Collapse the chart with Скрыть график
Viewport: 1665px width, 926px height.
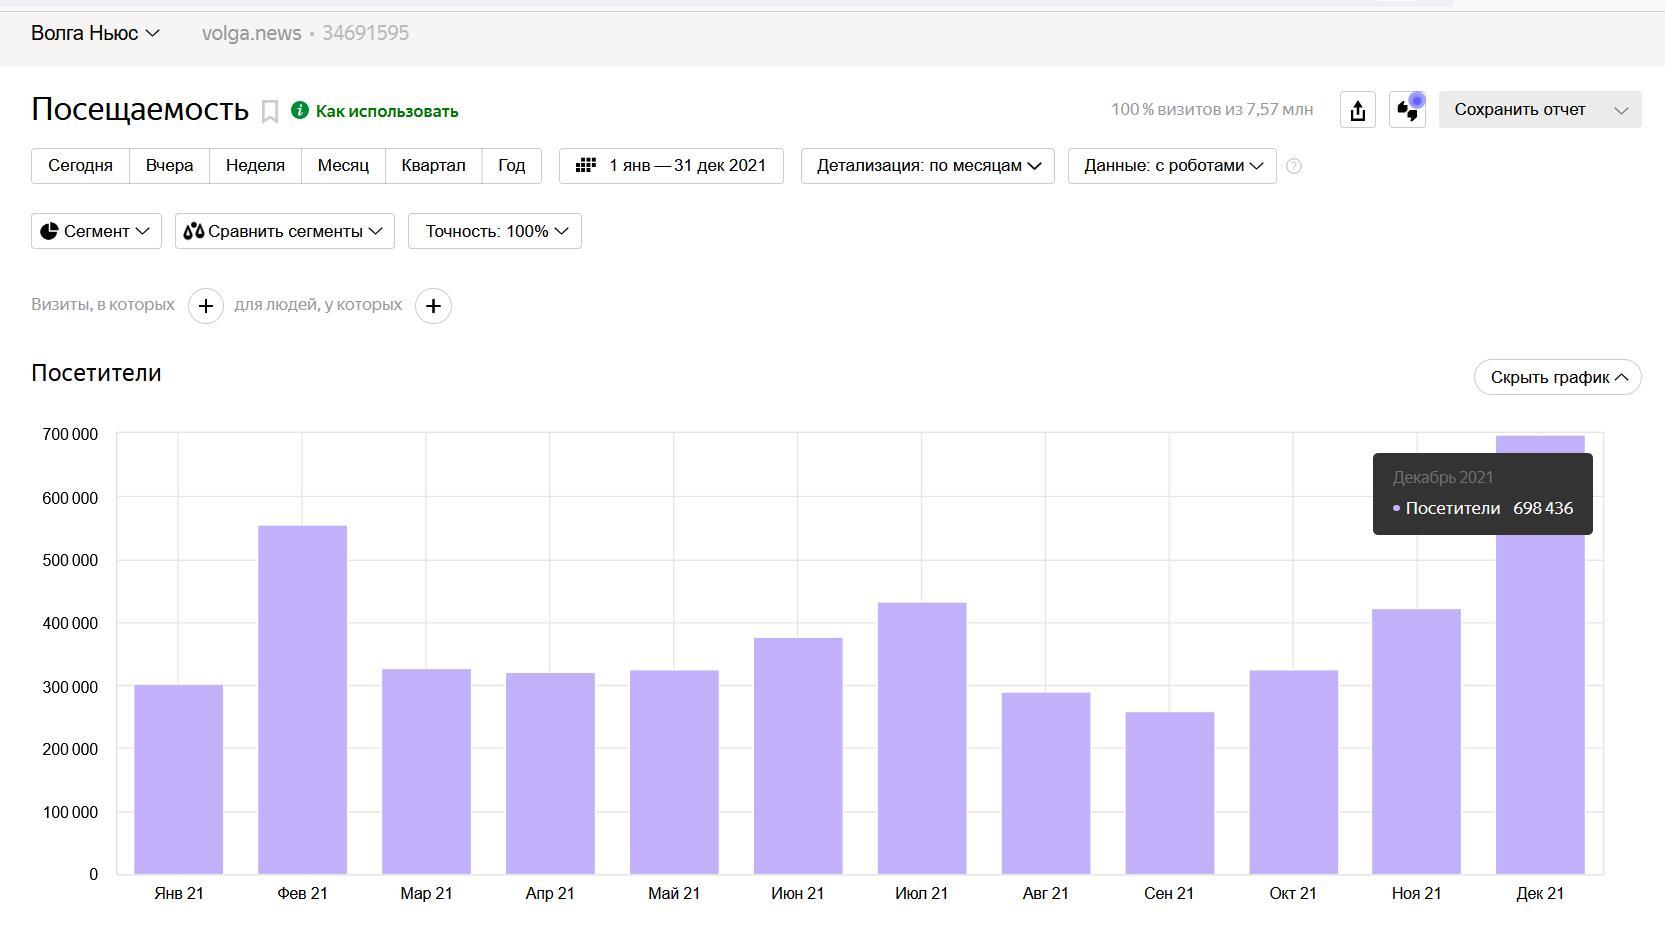(x=1558, y=377)
